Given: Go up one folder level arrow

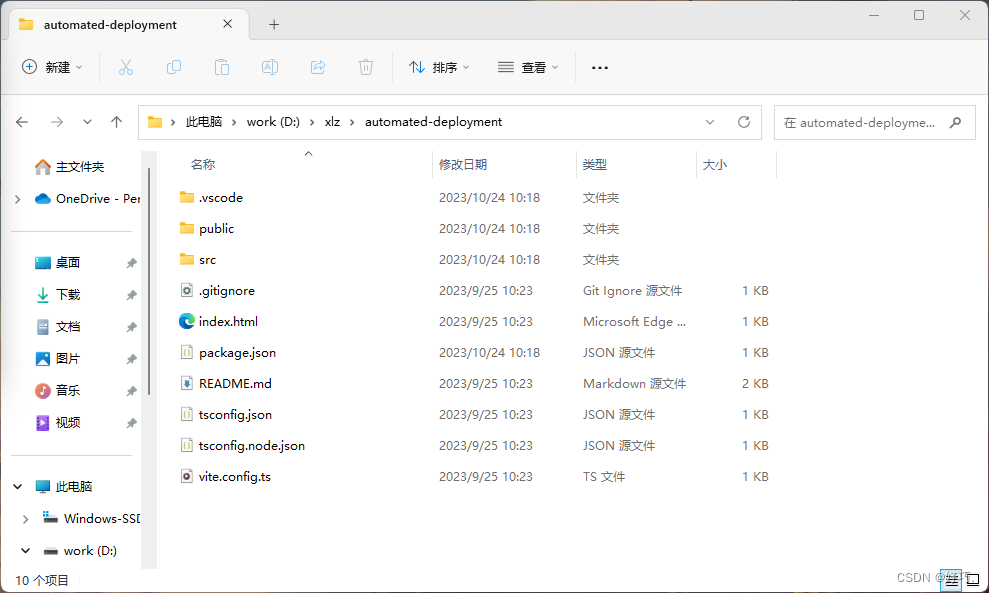Looking at the screenshot, I should coord(117,122).
